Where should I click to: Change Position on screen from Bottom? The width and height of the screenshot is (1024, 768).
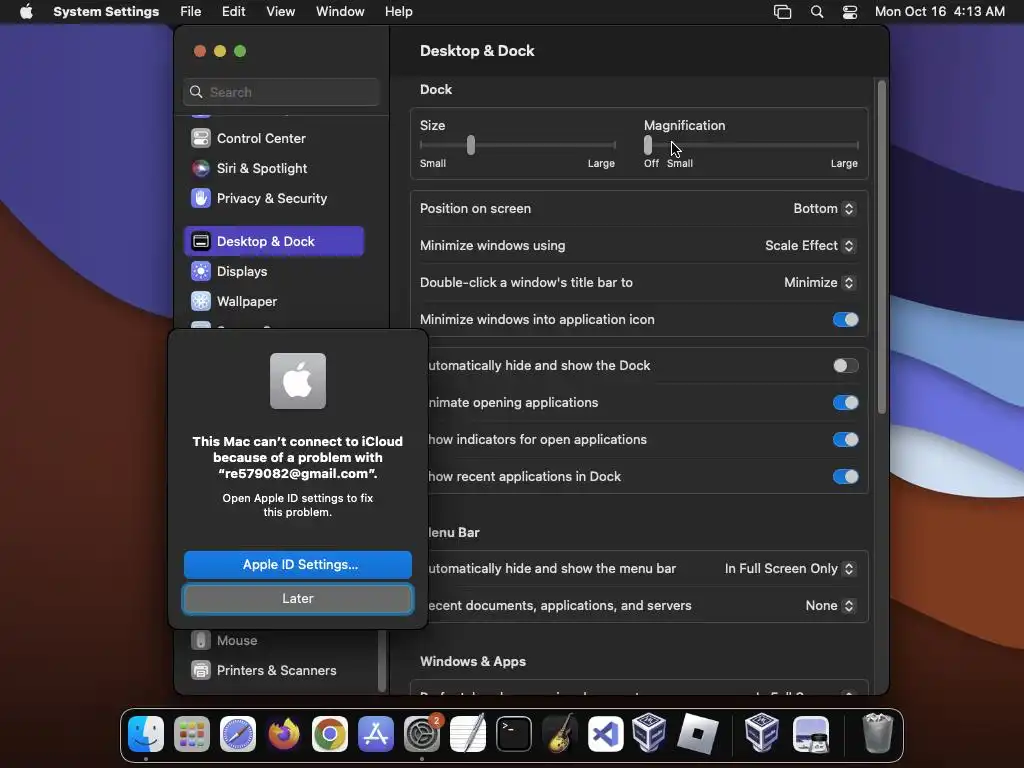(x=824, y=208)
